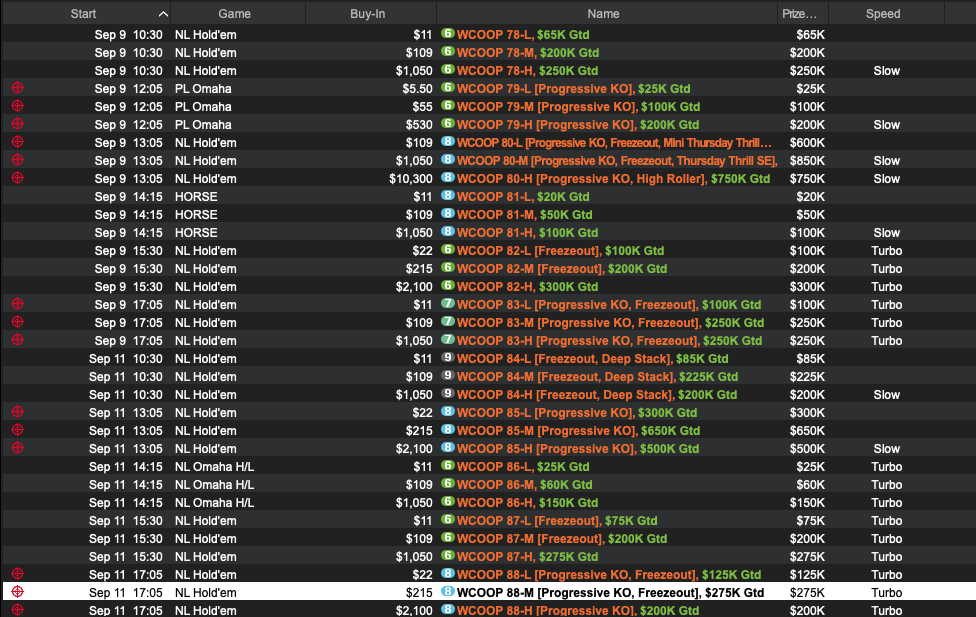This screenshot has height=617, width=976.
Task: Click the $150K prize cell
Action: [x=807, y=503]
